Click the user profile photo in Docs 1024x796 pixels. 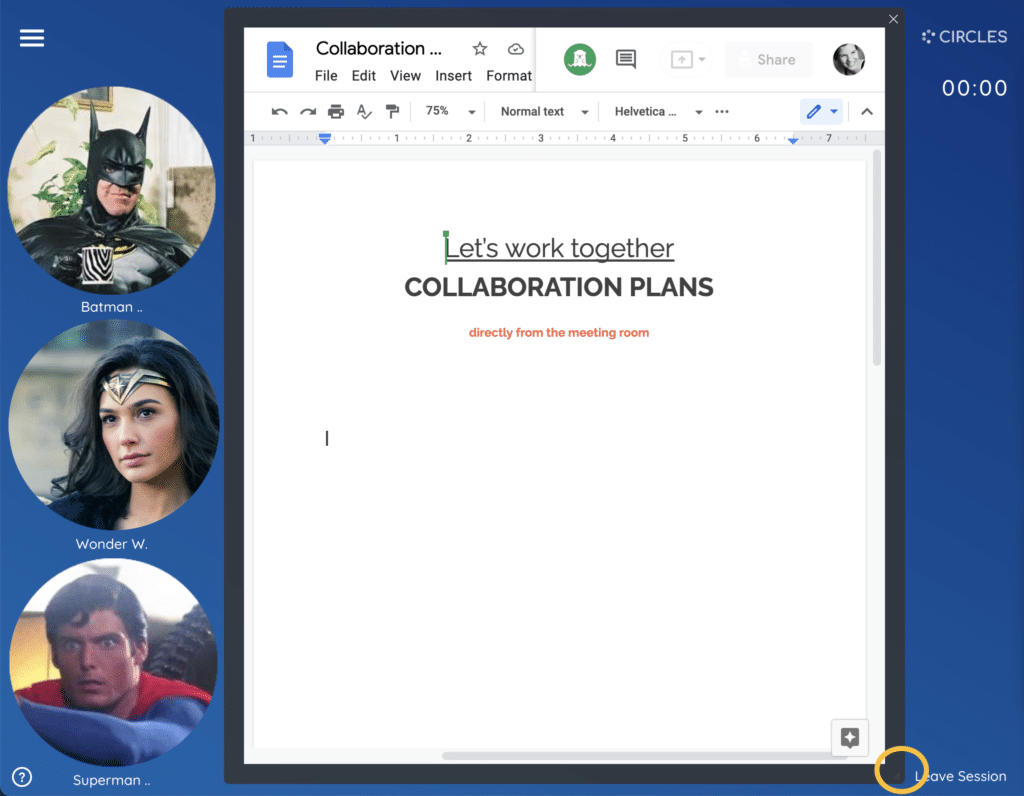[x=849, y=59]
